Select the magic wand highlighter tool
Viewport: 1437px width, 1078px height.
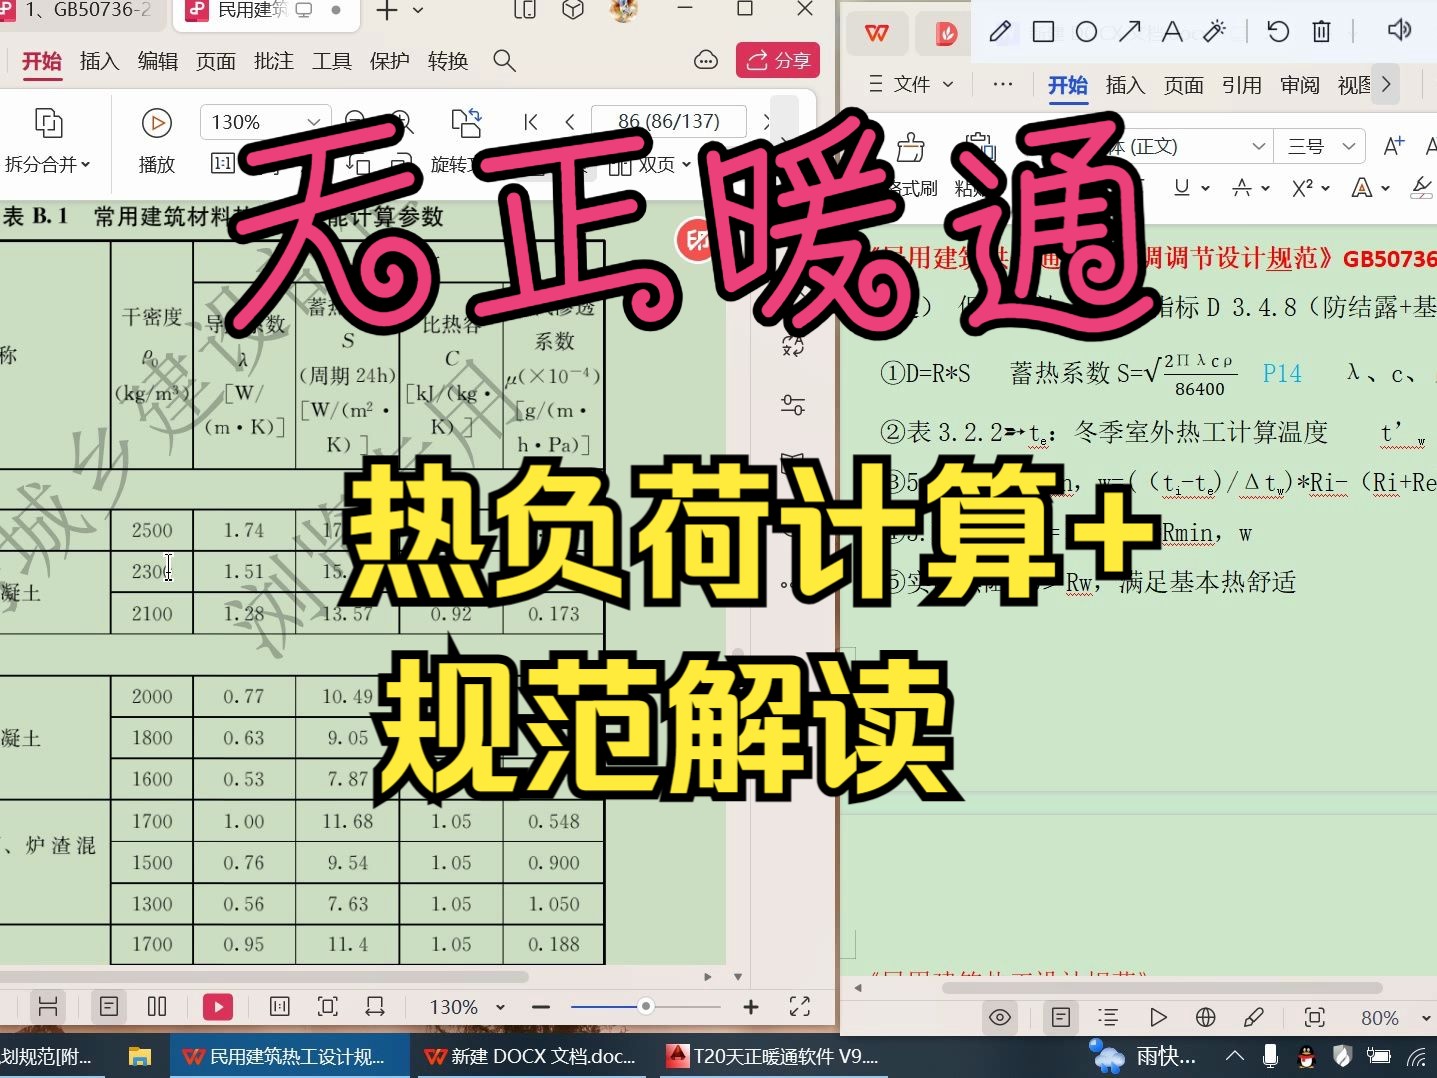pyautogui.click(x=1215, y=32)
